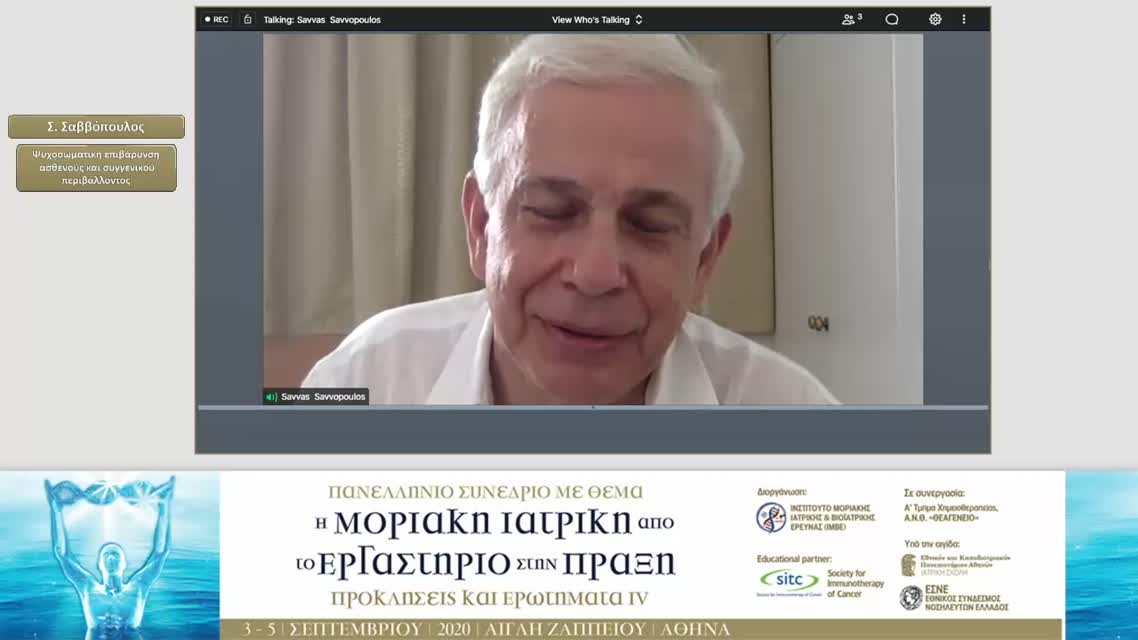Expand the speaker layout chevron

click(640, 19)
